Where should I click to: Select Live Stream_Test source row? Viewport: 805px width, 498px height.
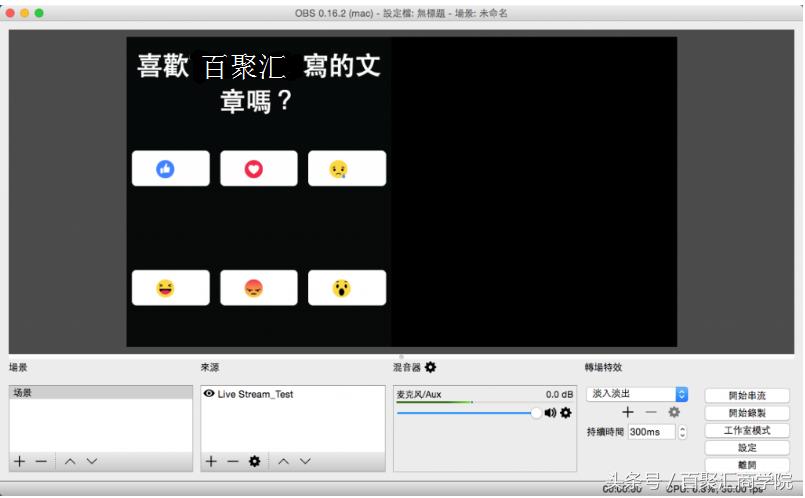pyautogui.click(x=293, y=394)
